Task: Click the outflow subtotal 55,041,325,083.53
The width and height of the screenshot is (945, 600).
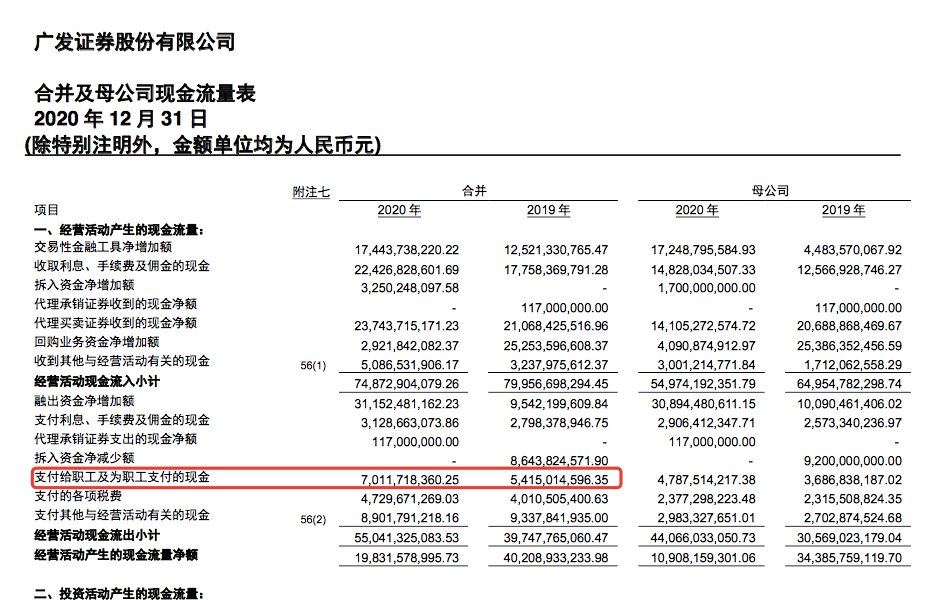Action: tap(407, 538)
